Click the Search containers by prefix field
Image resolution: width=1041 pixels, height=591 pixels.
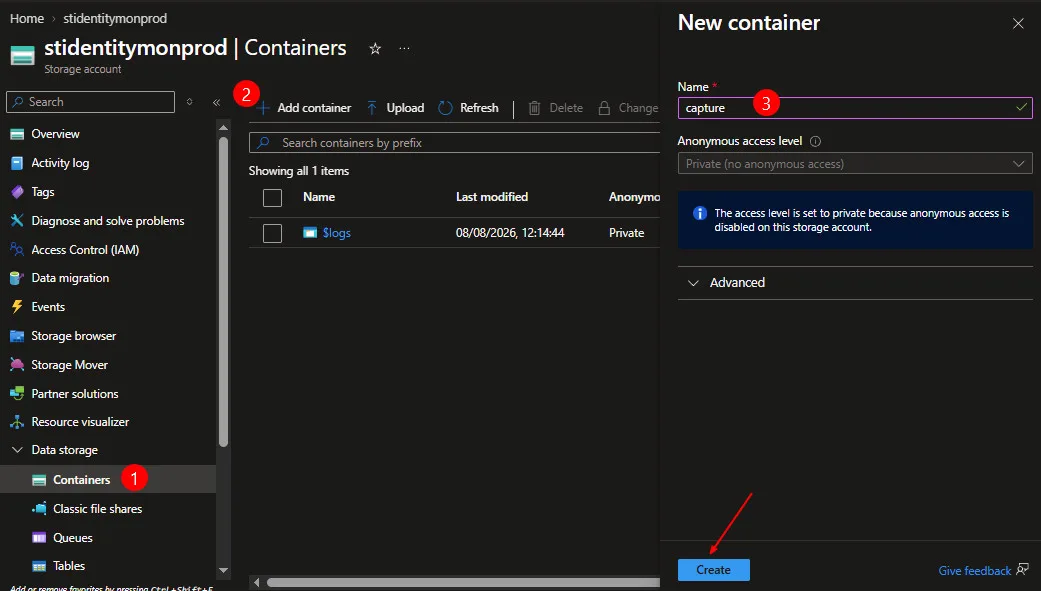455,143
